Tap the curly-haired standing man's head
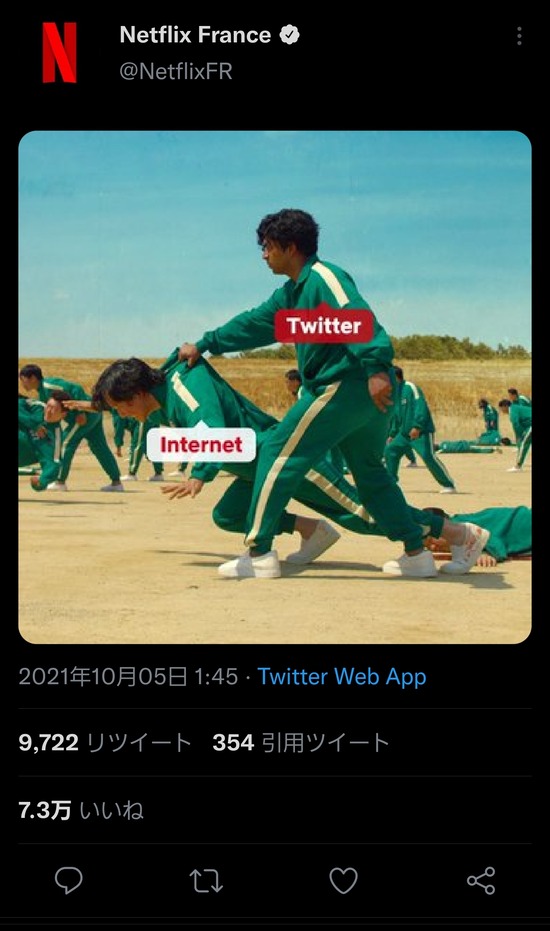This screenshot has height=931, width=550. coord(287,240)
